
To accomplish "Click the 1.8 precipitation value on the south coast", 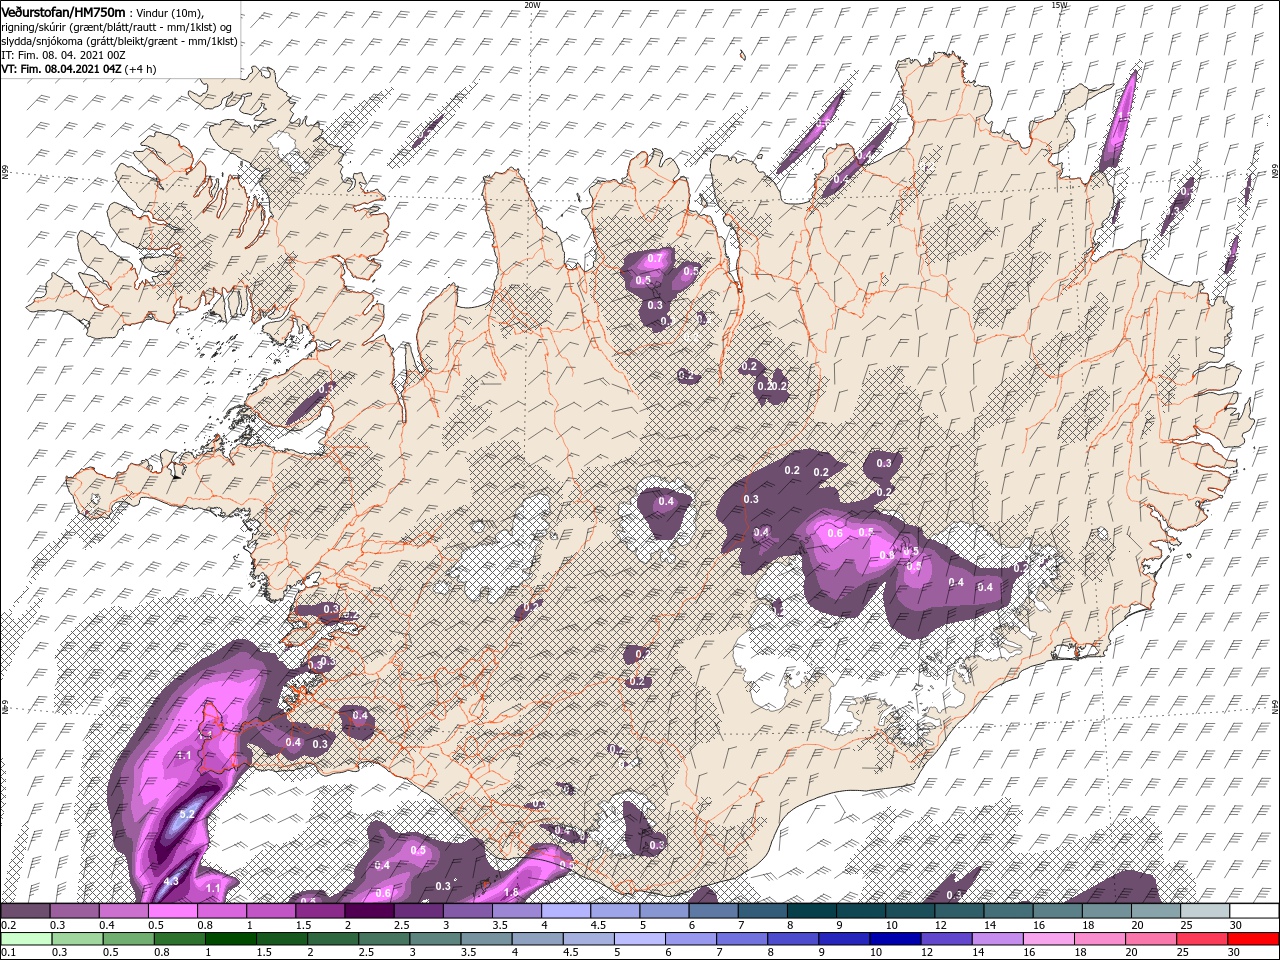I will (x=512, y=892).
